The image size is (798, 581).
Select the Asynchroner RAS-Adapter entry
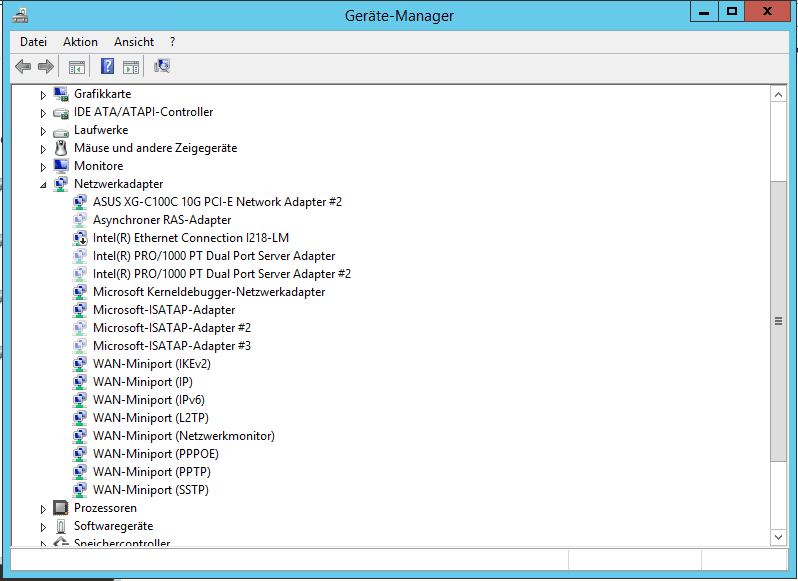(x=162, y=220)
